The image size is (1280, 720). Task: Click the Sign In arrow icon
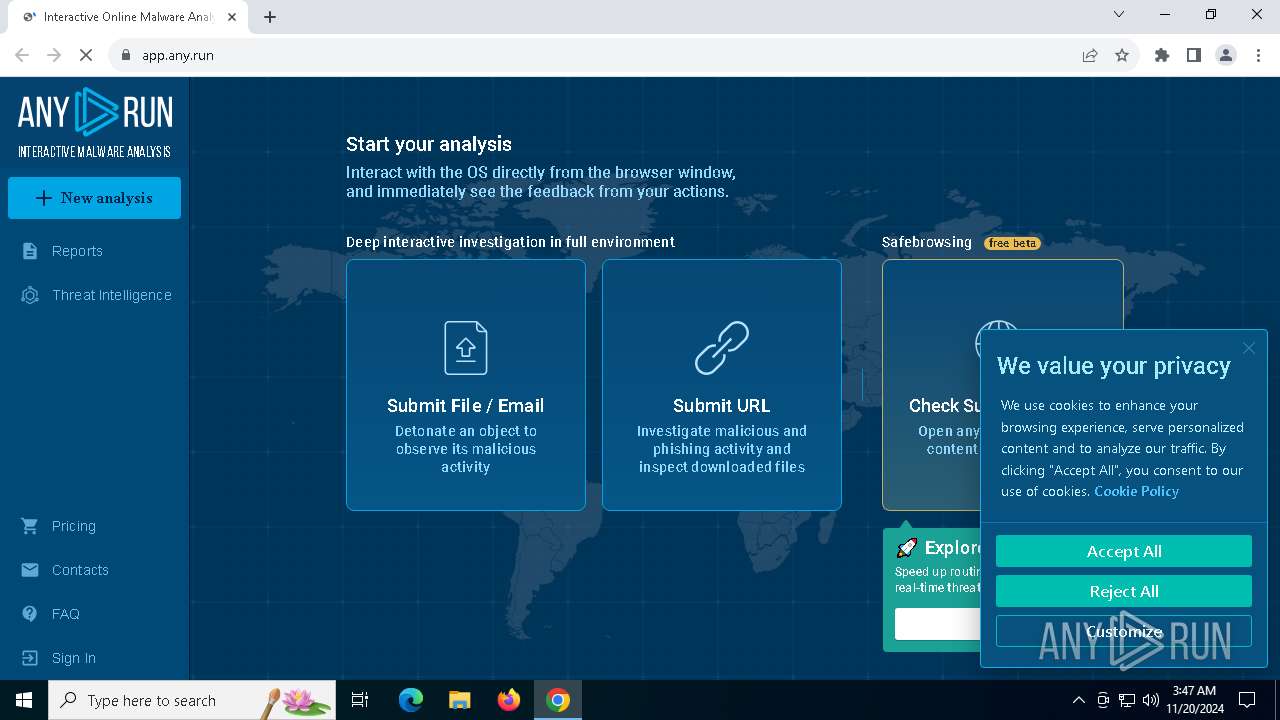[x=30, y=658]
